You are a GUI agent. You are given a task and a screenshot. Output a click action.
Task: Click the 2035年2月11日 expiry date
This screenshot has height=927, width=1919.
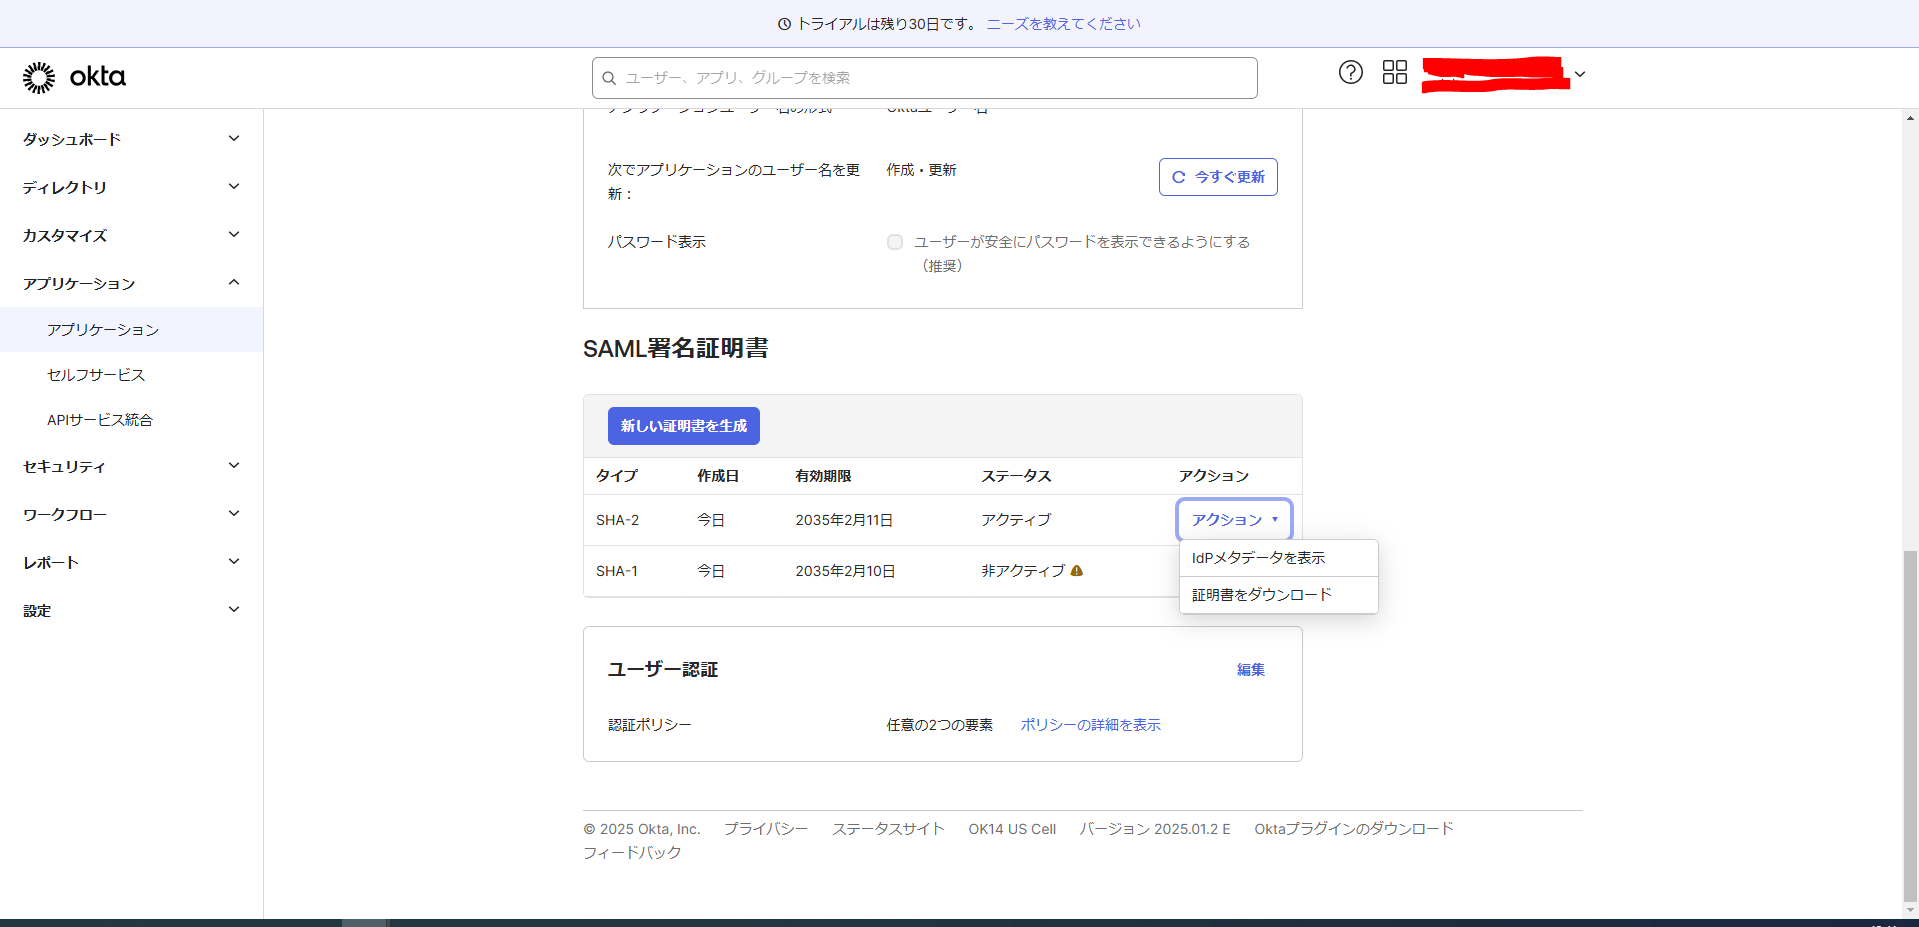pos(844,520)
